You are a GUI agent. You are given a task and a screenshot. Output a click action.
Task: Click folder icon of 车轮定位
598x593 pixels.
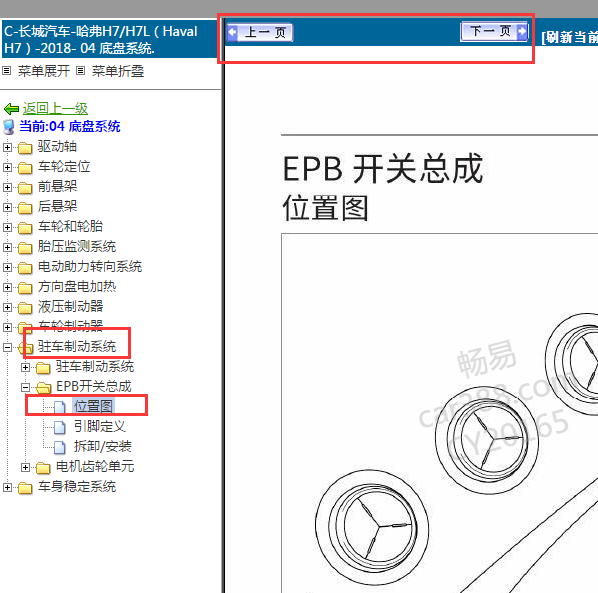click(25, 167)
